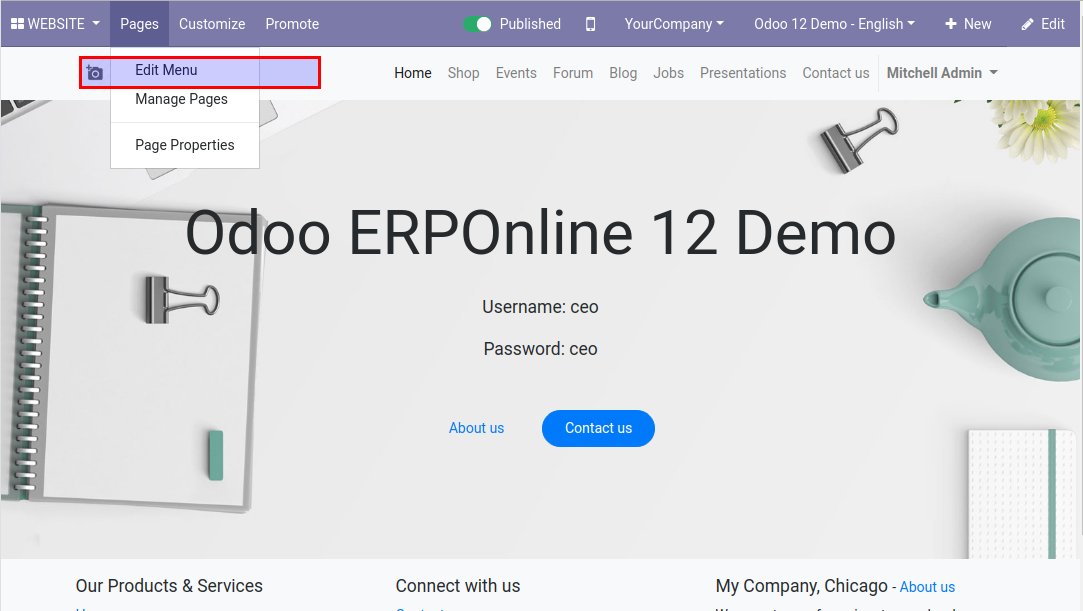
Task: Select Page Properties menu entry
Action: 184,145
